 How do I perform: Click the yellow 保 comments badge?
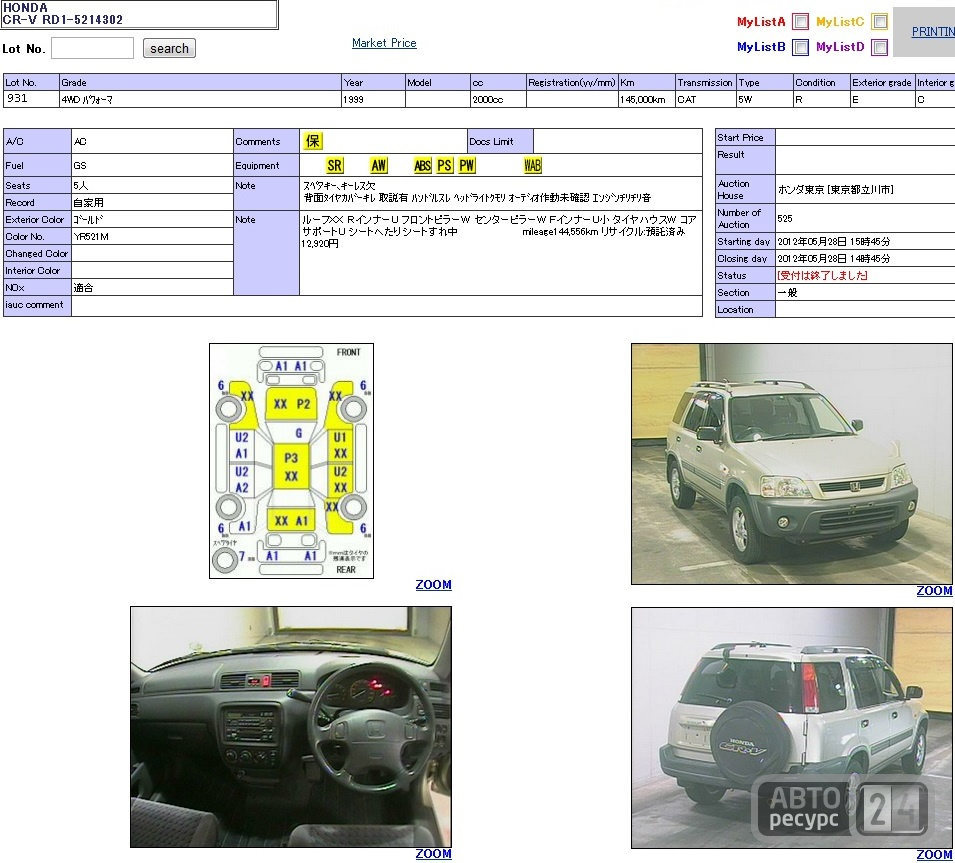(312, 141)
